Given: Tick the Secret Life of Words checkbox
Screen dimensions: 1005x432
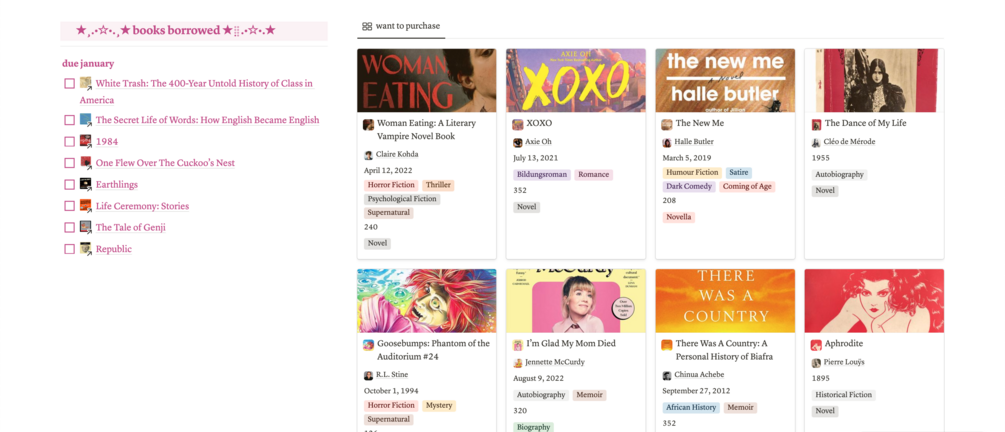Looking at the screenshot, I should (x=69, y=120).
